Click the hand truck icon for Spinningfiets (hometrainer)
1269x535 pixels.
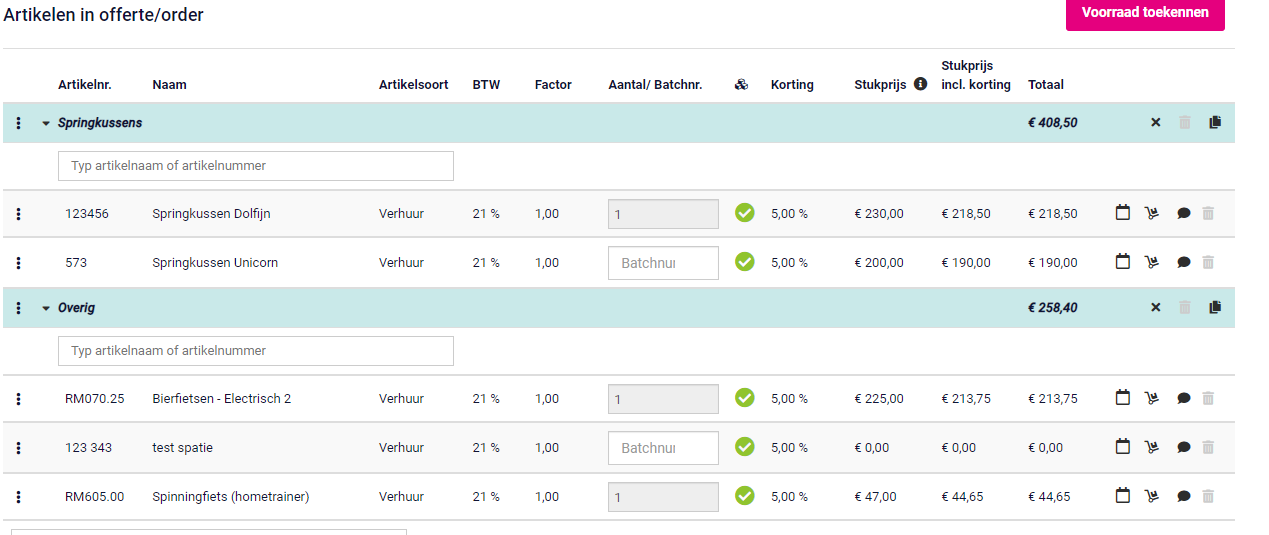click(1152, 496)
